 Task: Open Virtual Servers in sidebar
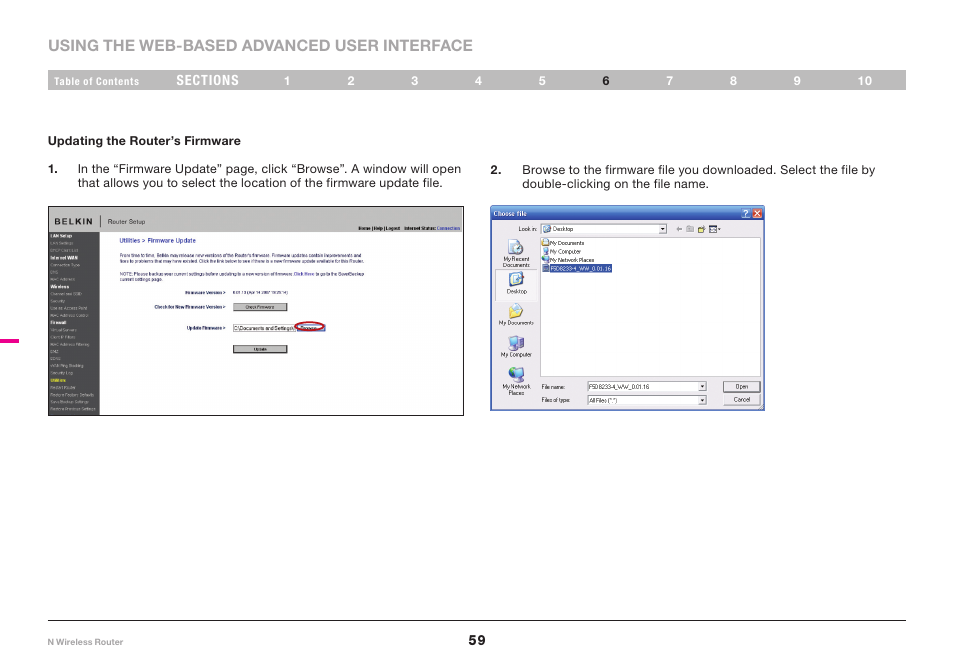(x=63, y=330)
